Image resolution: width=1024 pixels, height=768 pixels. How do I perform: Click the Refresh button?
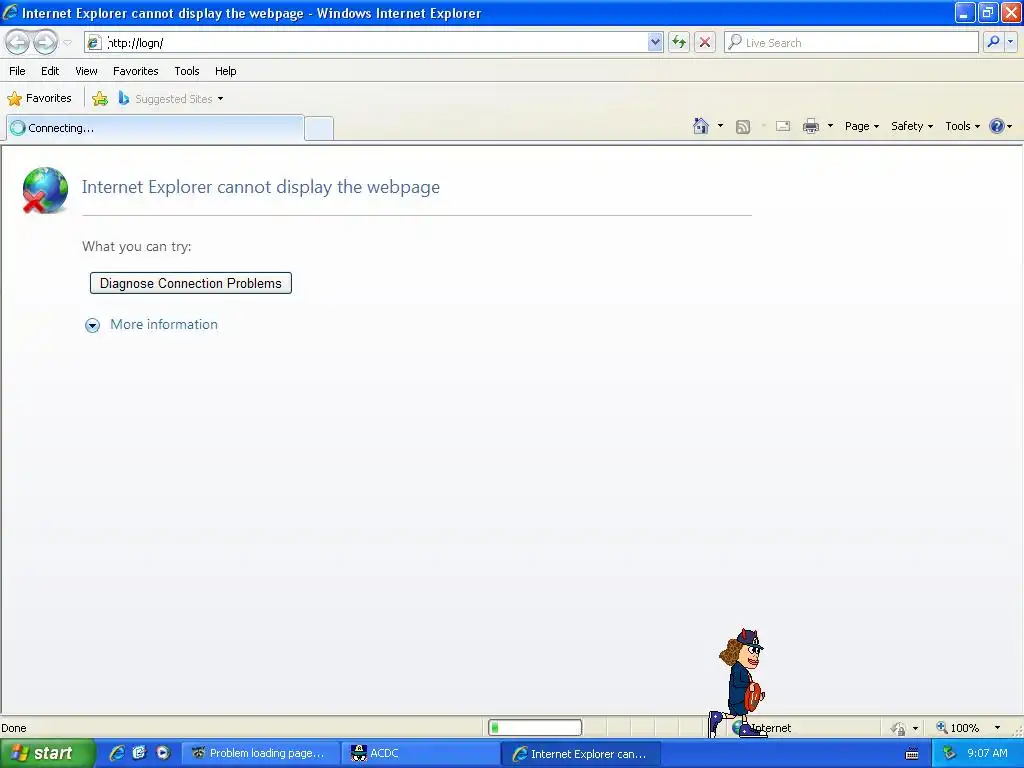pos(679,42)
